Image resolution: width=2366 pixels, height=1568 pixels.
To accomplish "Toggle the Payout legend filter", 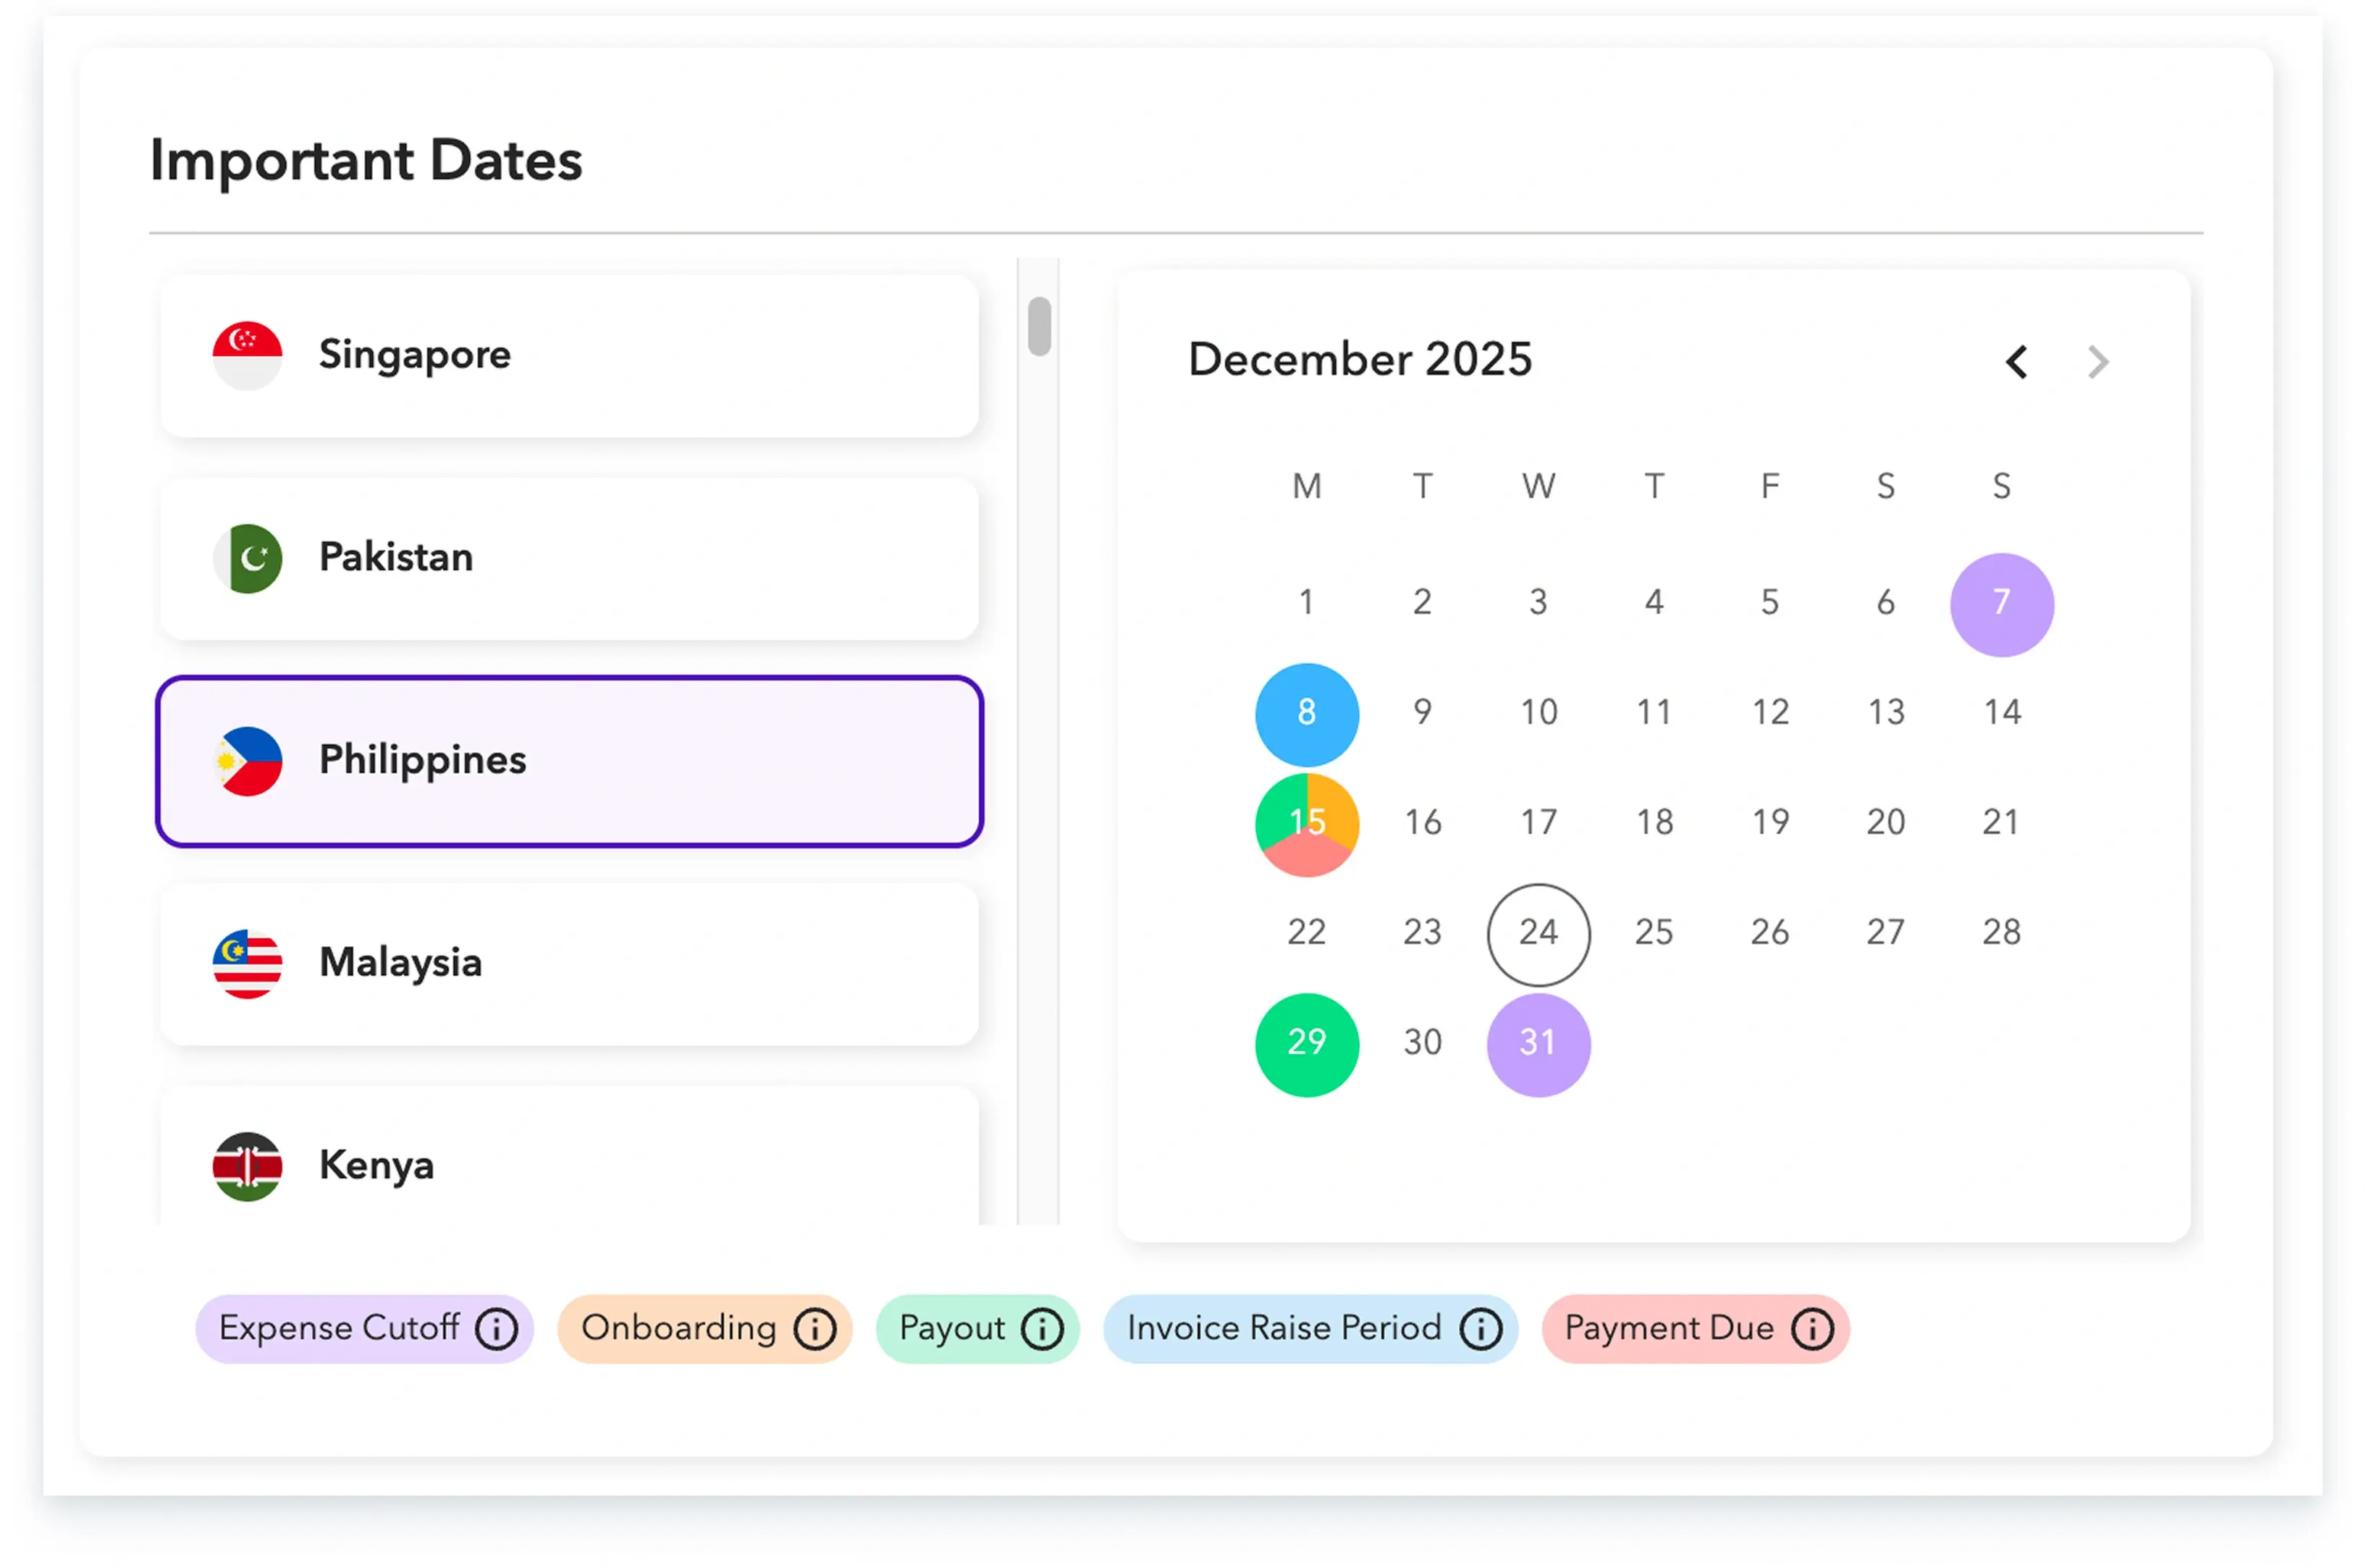I will click(x=976, y=1328).
